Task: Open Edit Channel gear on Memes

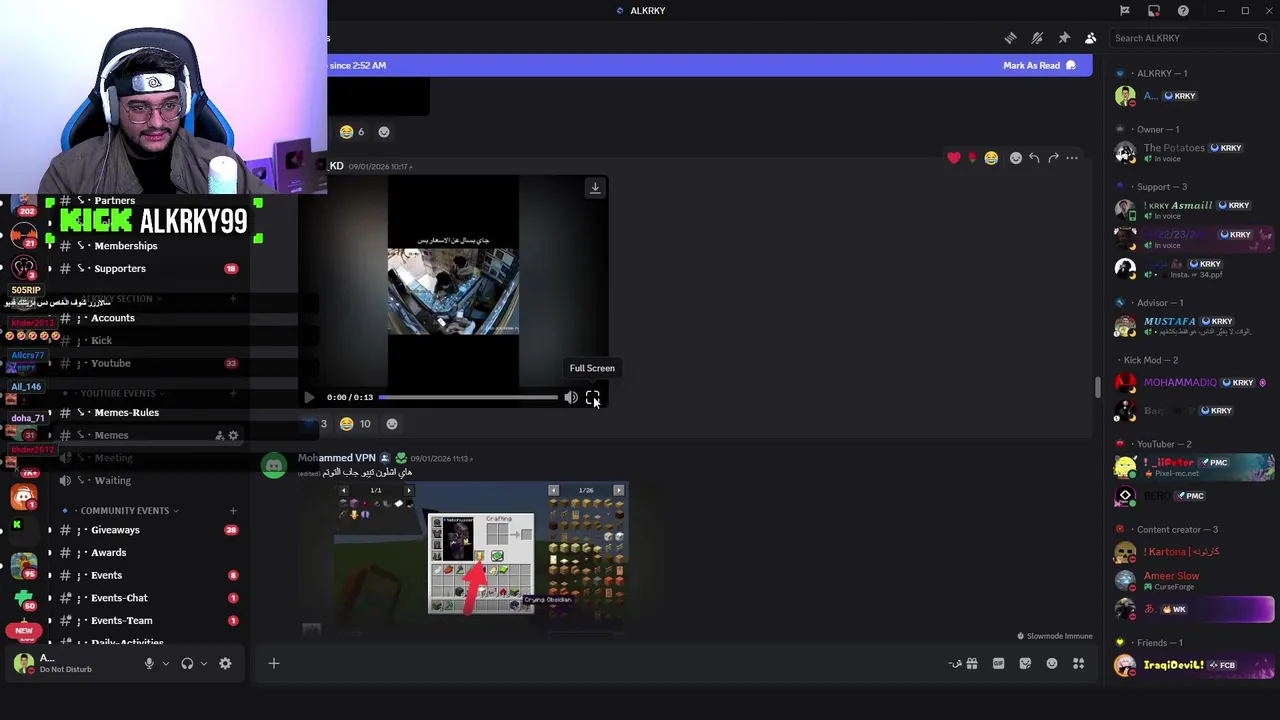Action: (234, 435)
